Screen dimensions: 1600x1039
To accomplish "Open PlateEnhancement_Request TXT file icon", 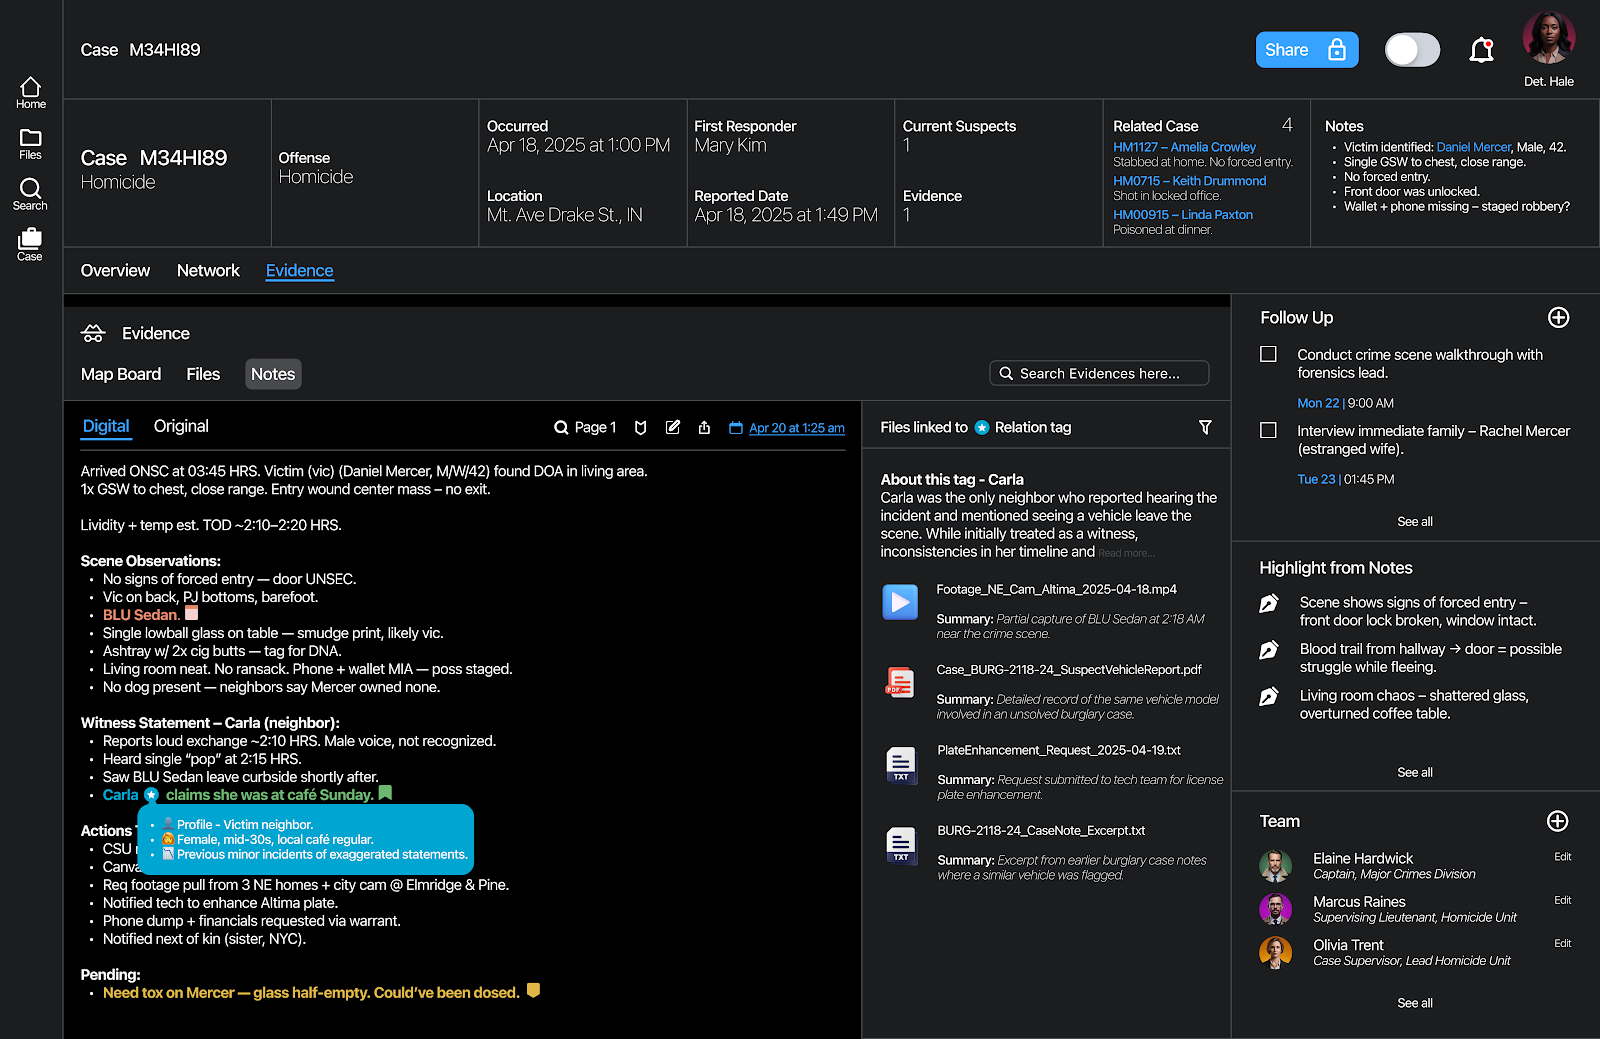I will click(901, 764).
